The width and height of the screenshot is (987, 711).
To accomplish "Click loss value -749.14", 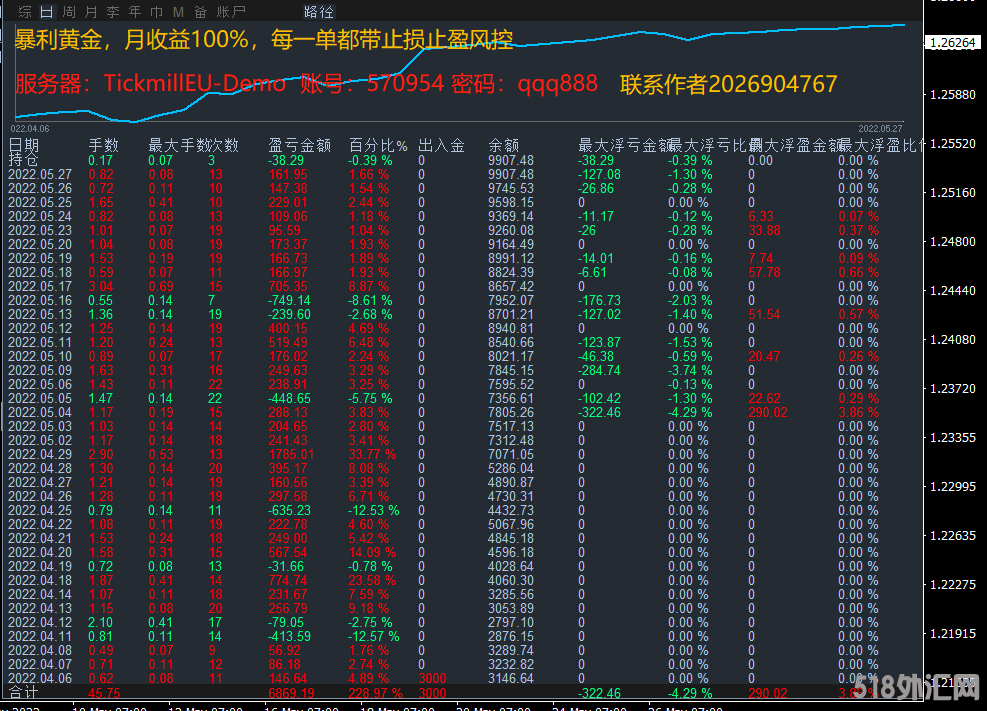I will pyautogui.click(x=289, y=300).
